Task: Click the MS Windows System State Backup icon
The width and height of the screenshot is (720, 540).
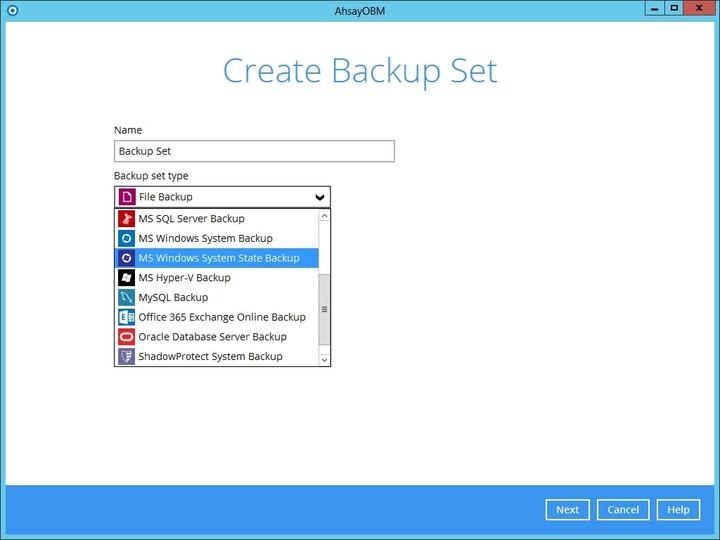Action: (126, 258)
